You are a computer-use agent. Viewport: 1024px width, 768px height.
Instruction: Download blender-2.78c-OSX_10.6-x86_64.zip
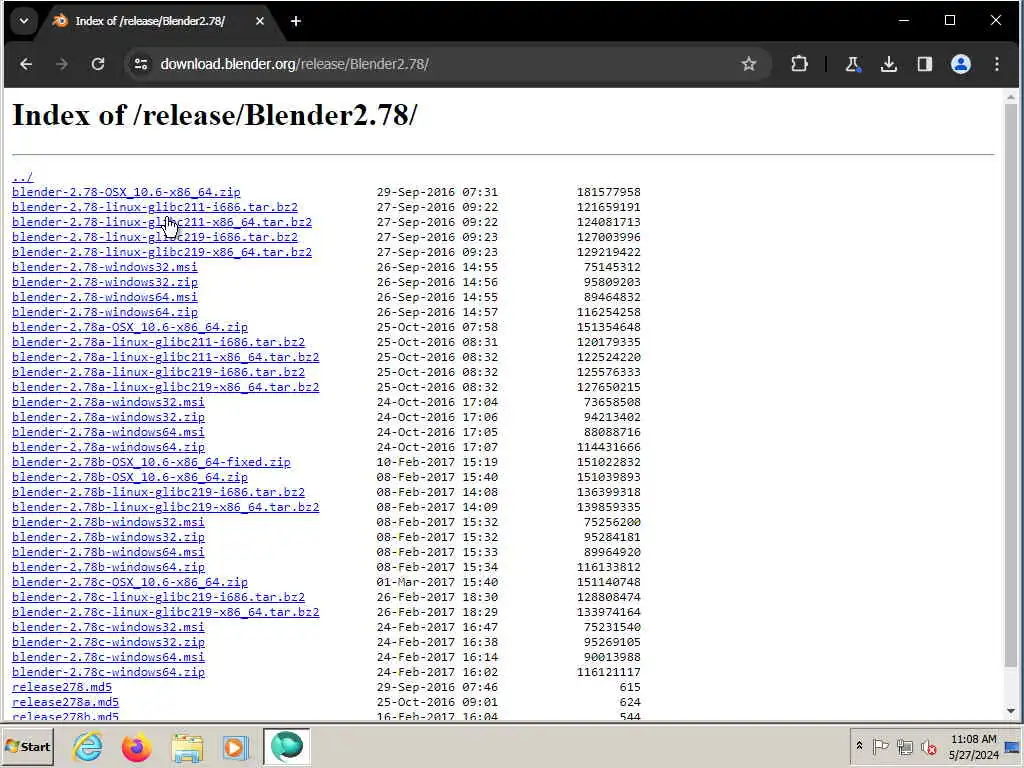click(130, 583)
